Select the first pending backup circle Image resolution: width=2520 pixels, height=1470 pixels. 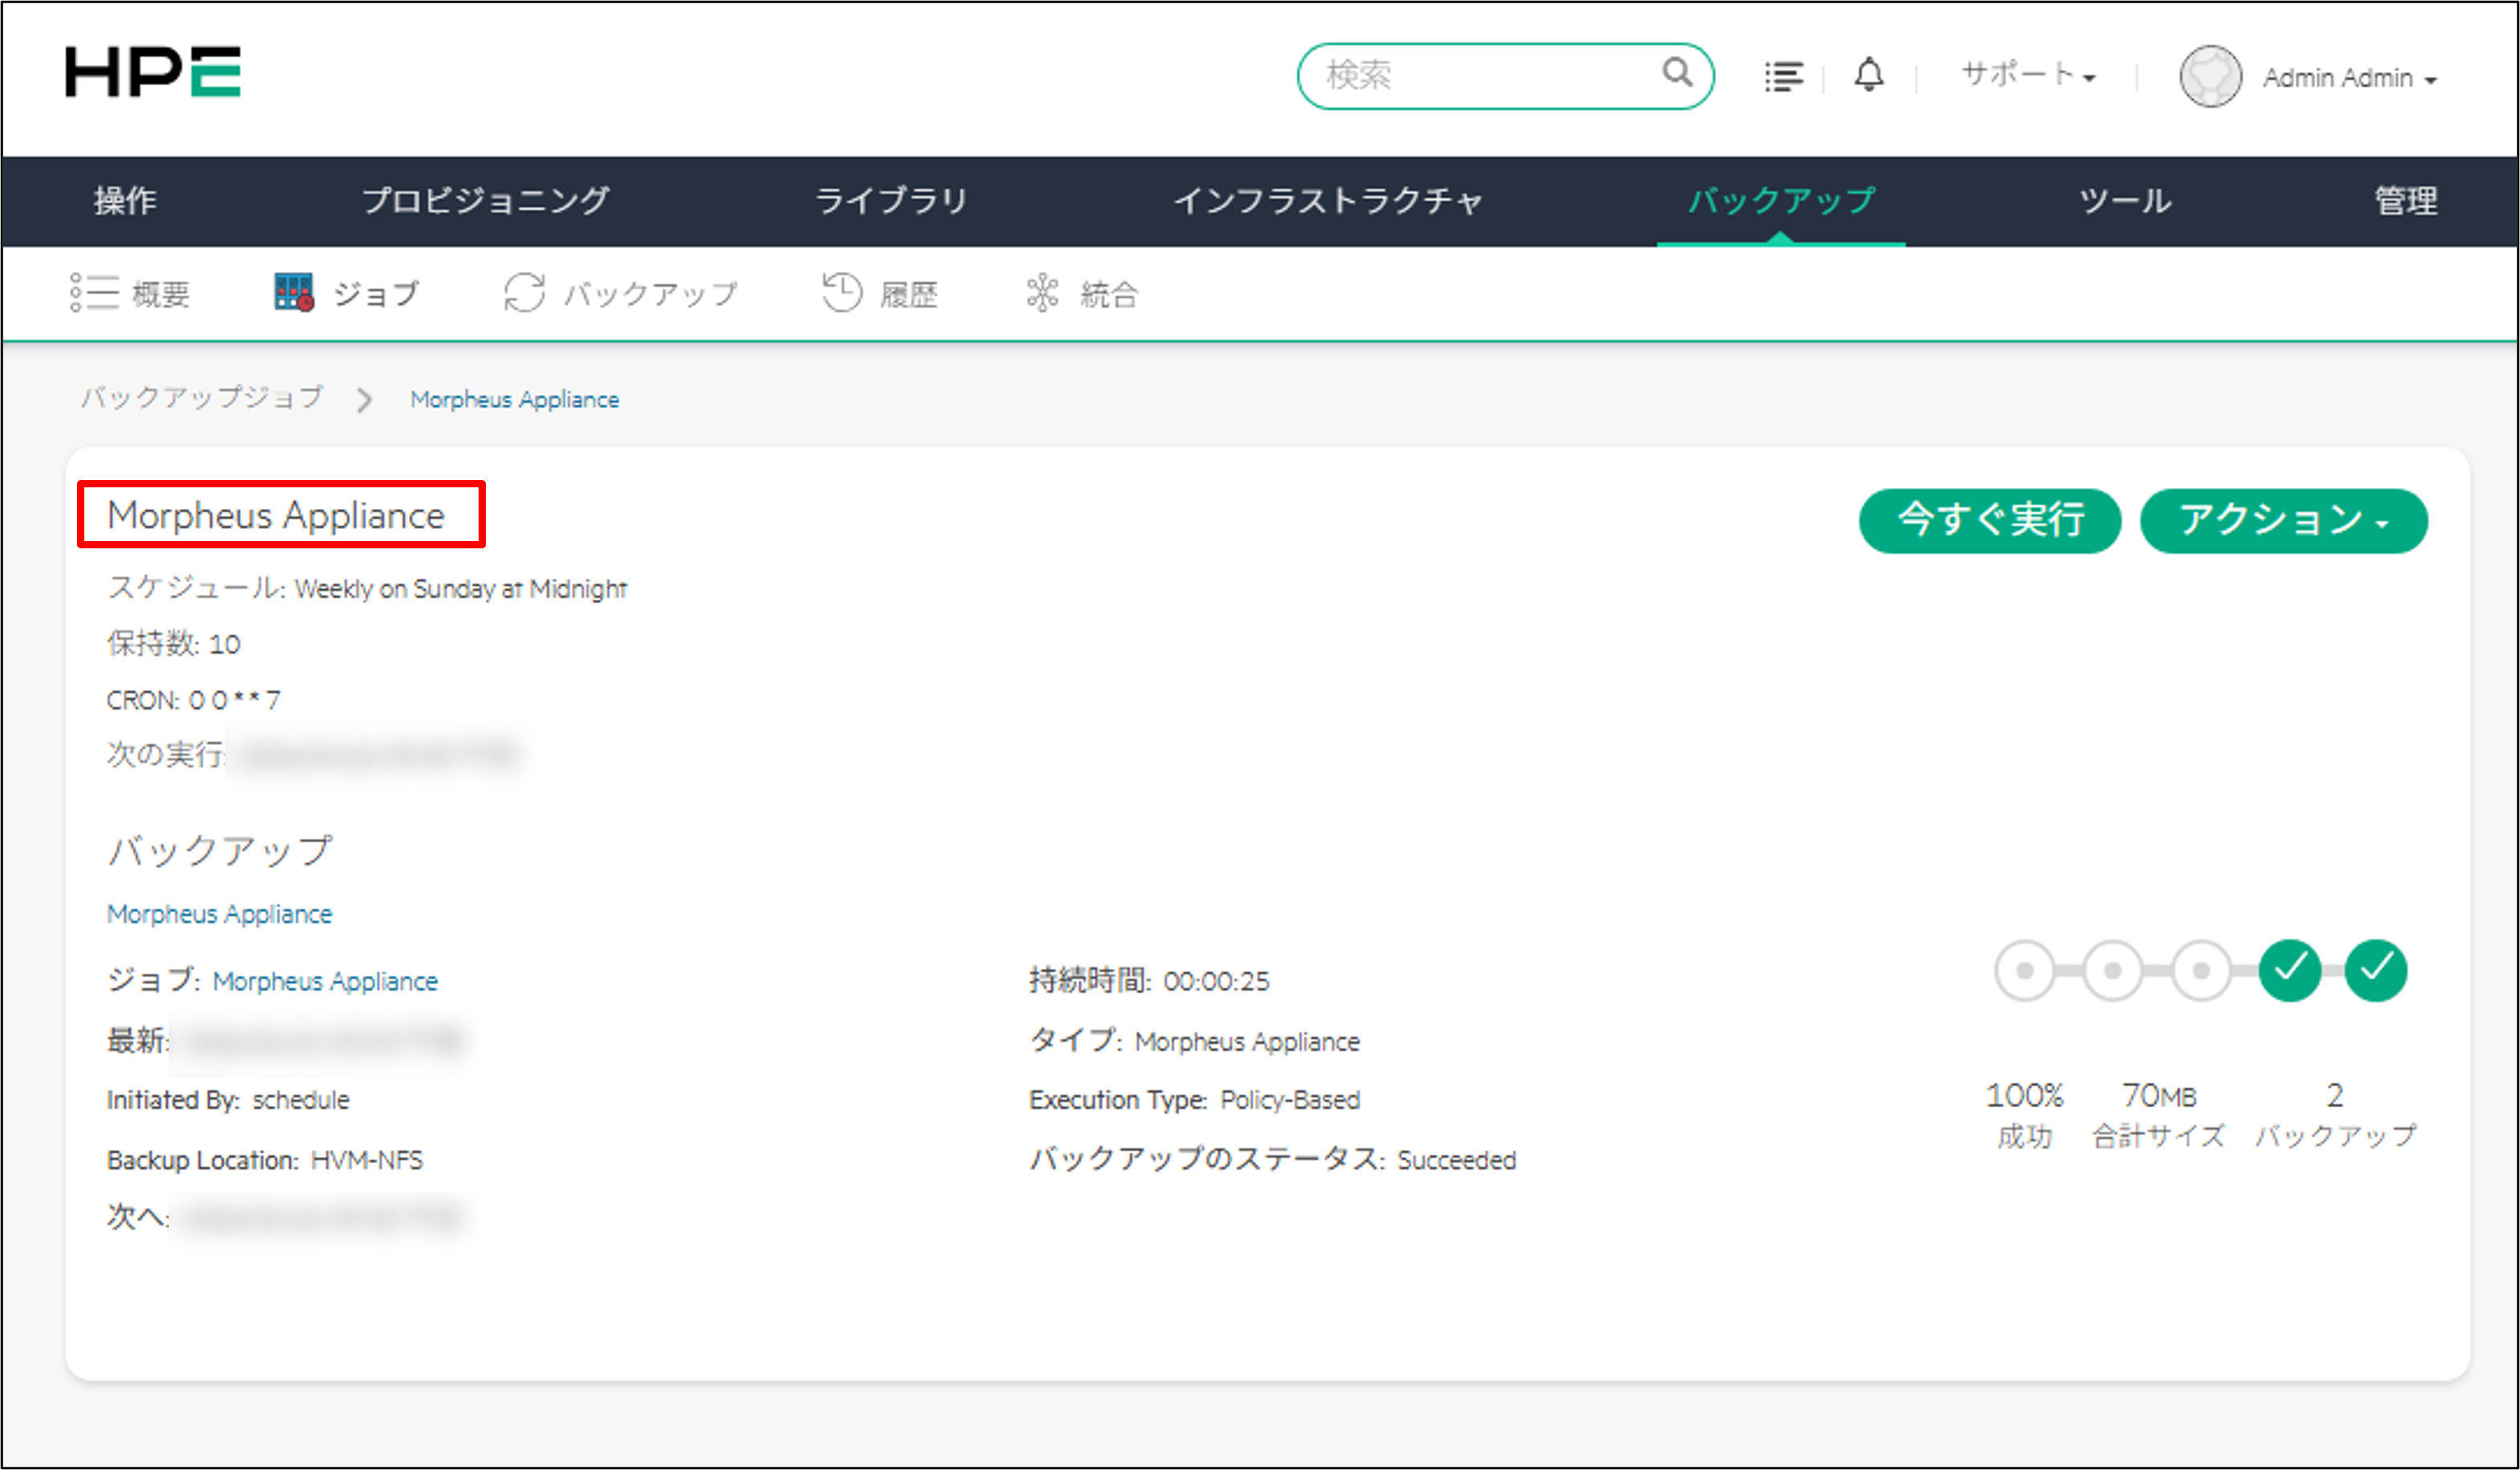2024,970
